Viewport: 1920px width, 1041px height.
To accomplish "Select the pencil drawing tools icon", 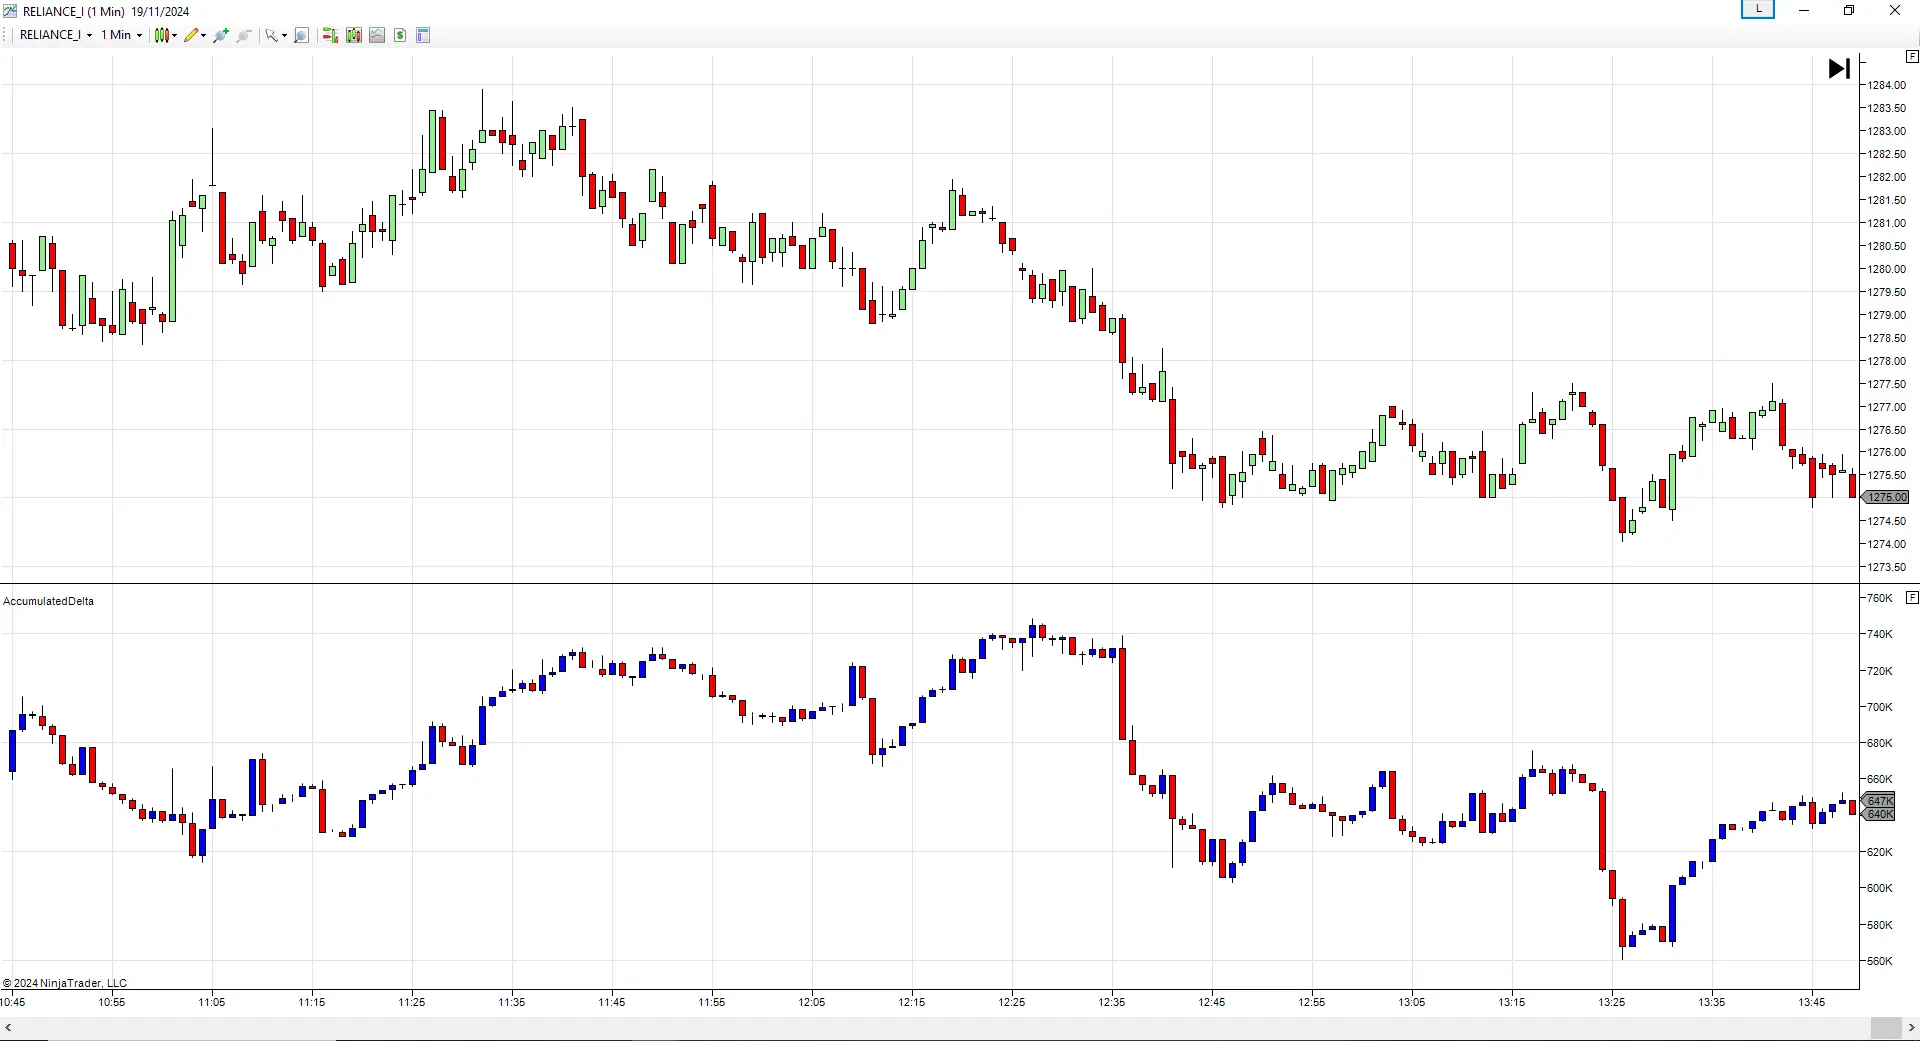I will (x=191, y=35).
